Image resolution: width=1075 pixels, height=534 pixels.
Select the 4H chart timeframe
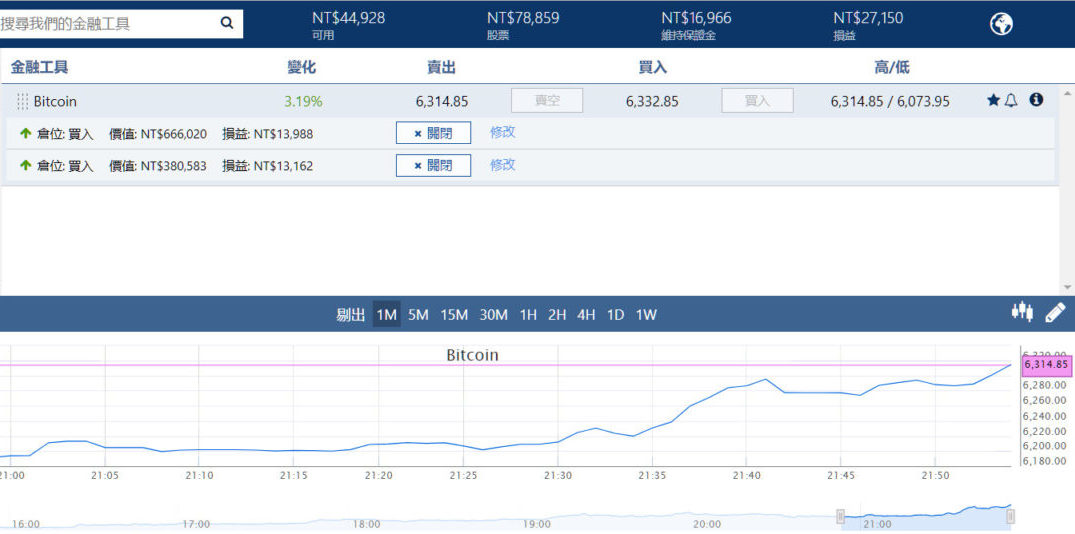point(586,315)
